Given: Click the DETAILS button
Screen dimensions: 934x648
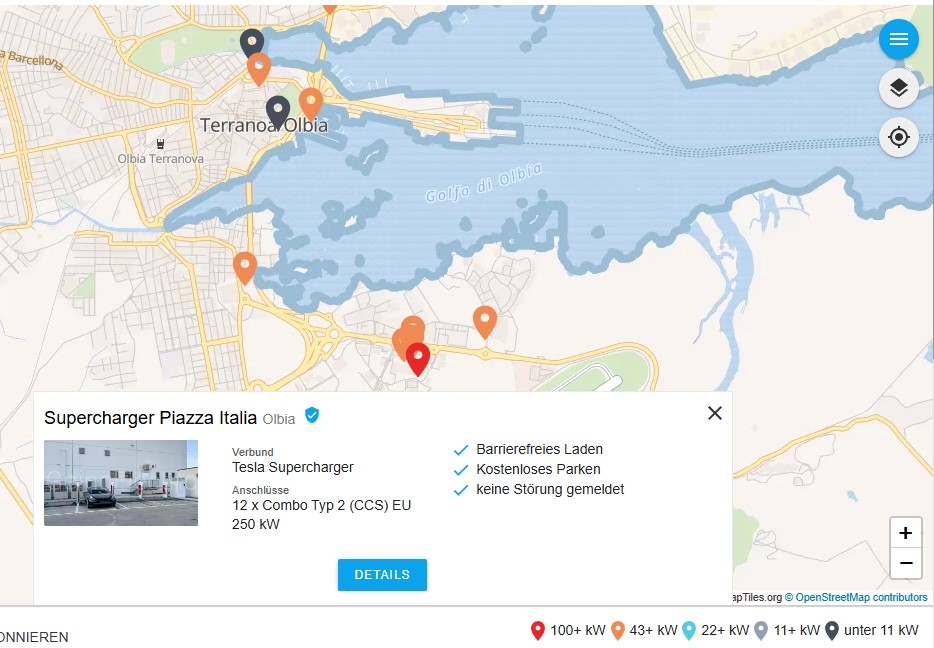Looking at the screenshot, I should coord(382,575).
